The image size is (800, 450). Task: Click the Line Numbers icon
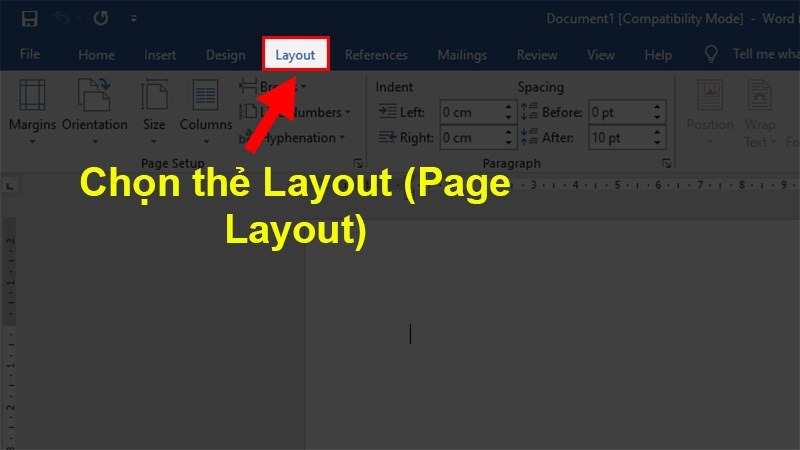tap(248, 111)
